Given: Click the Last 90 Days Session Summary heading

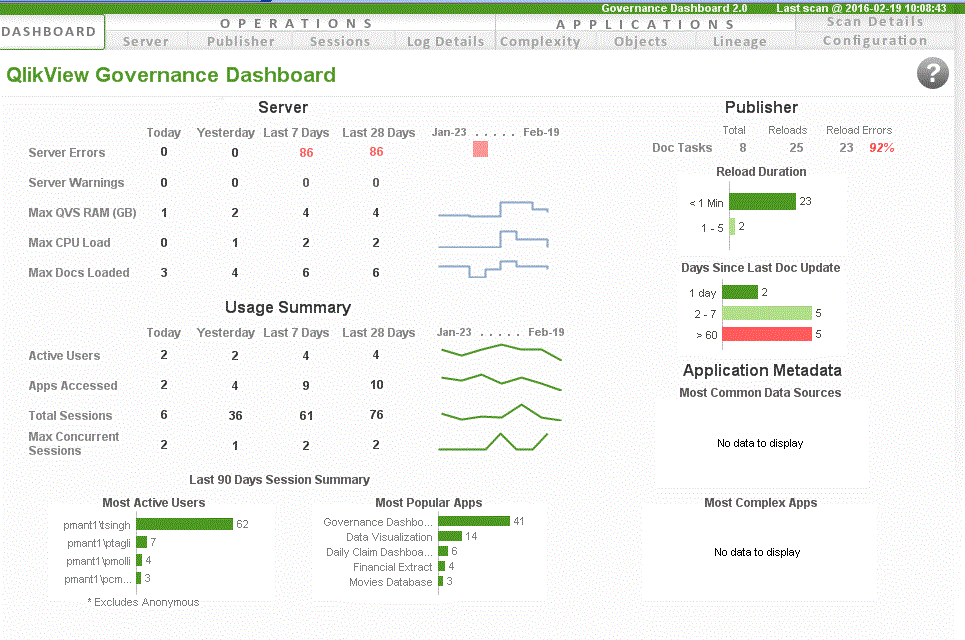Looking at the screenshot, I should click(x=279, y=479).
